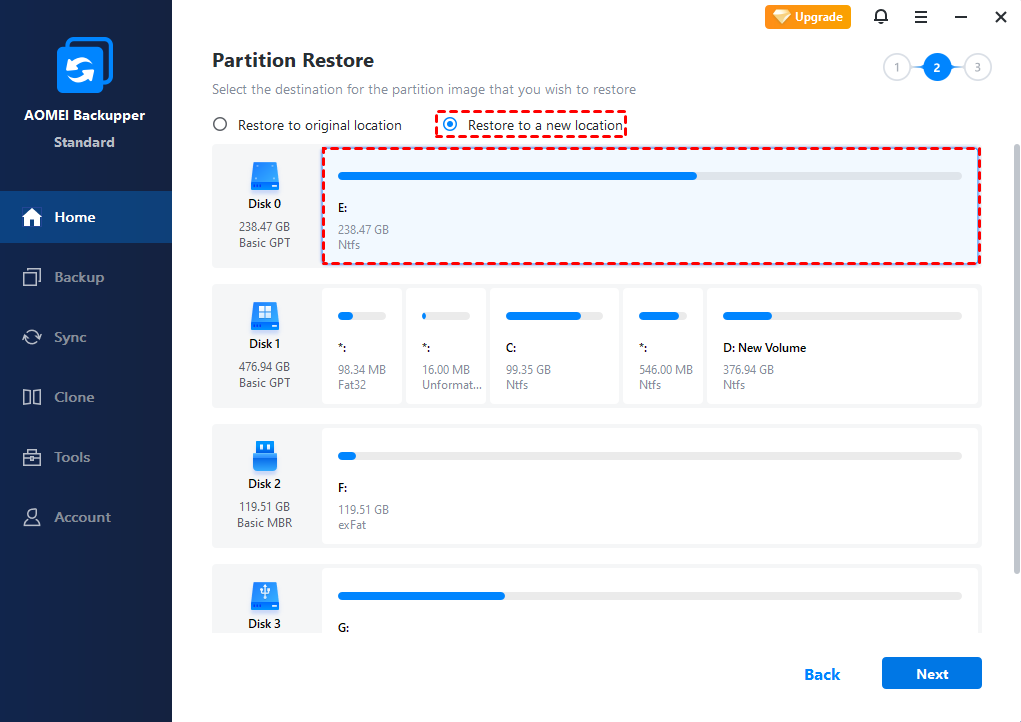
Task: Click the AOMEI Backupper logo icon
Action: click(85, 65)
